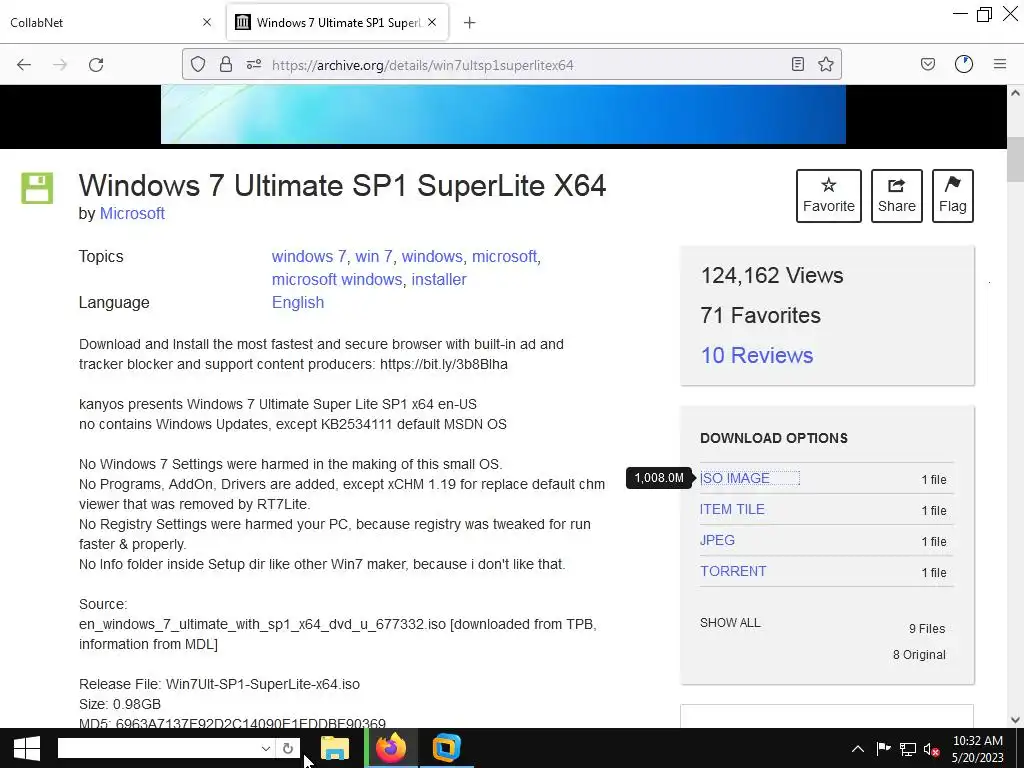Open File Explorer from the taskbar
This screenshot has height=768, width=1024.
point(334,748)
